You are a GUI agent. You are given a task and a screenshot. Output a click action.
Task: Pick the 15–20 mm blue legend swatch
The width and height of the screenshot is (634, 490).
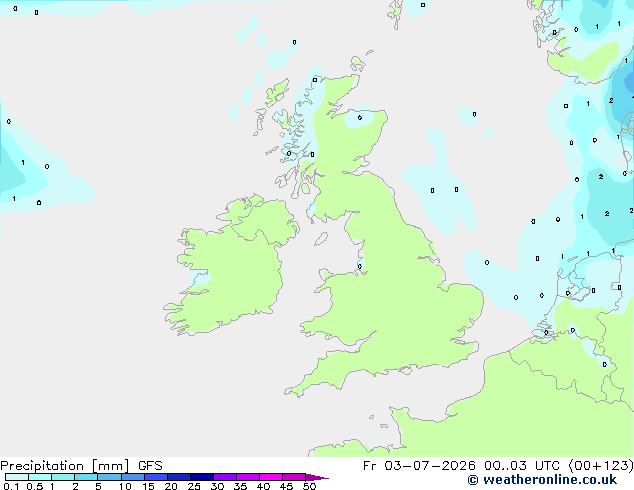click(x=156, y=477)
